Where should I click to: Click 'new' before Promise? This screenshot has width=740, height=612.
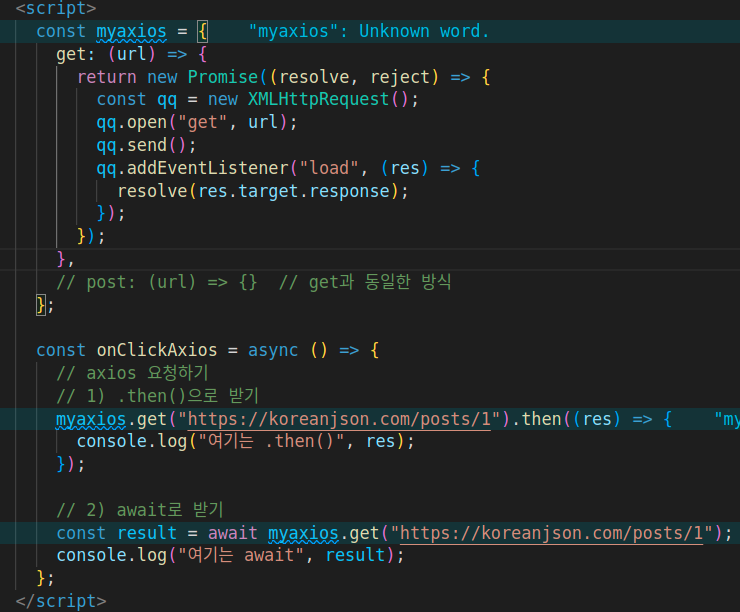(162, 77)
